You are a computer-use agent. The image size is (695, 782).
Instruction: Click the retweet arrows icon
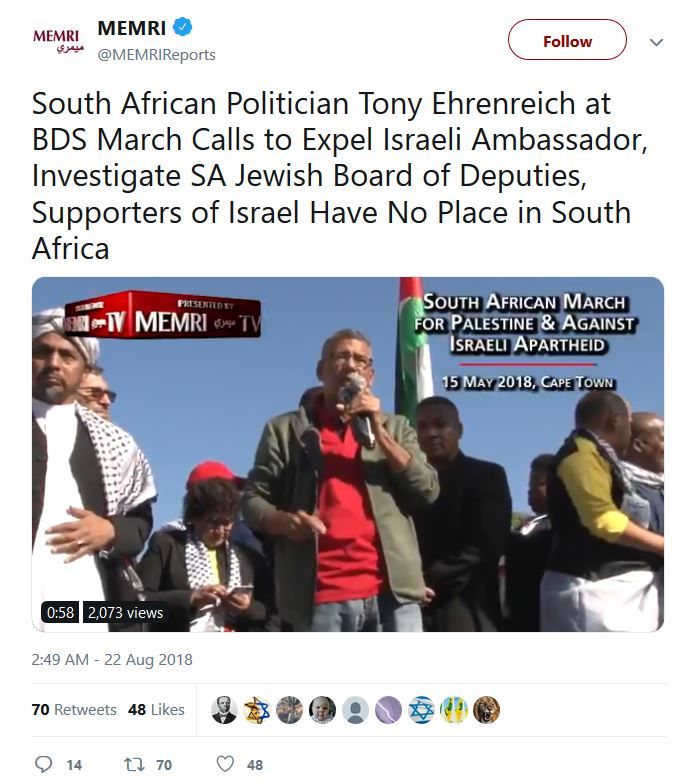coord(135,764)
